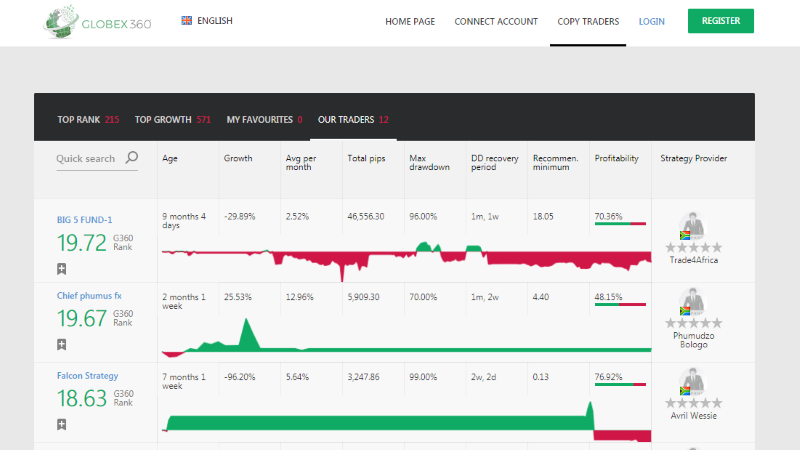Screen dimensions: 800x450
Task: Switch to the Top Rank tab
Action: [88, 119]
